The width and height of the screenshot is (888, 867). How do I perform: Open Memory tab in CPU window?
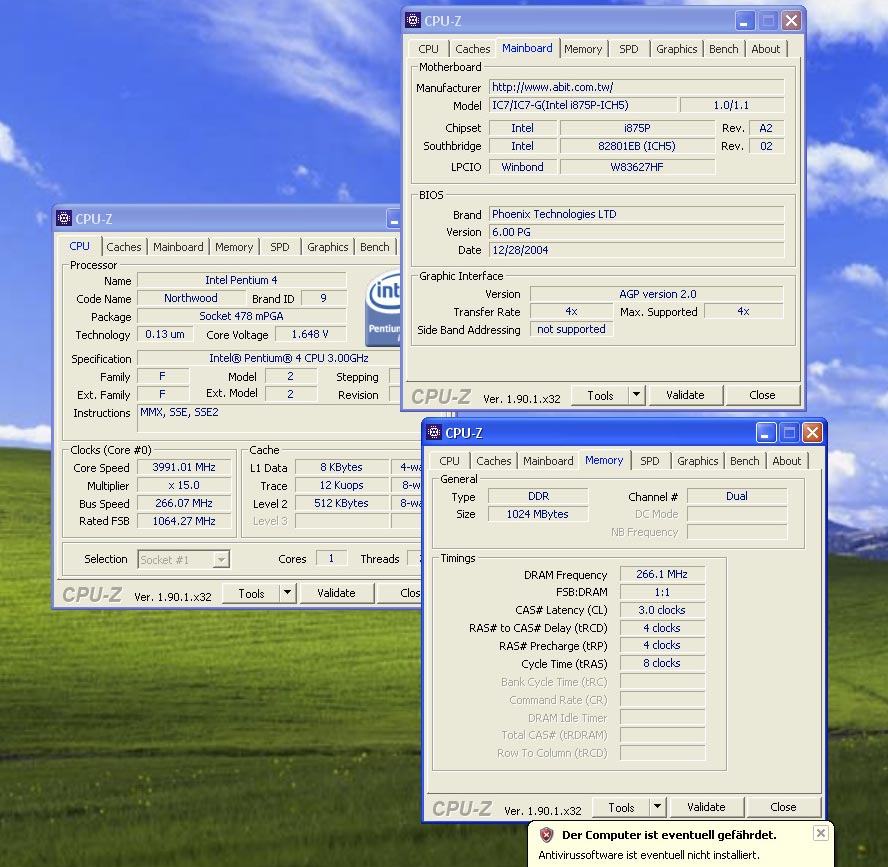click(234, 247)
